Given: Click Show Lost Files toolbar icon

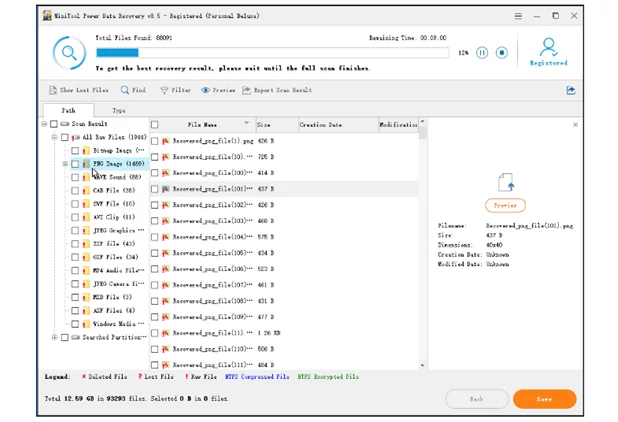Looking at the screenshot, I should tap(53, 90).
